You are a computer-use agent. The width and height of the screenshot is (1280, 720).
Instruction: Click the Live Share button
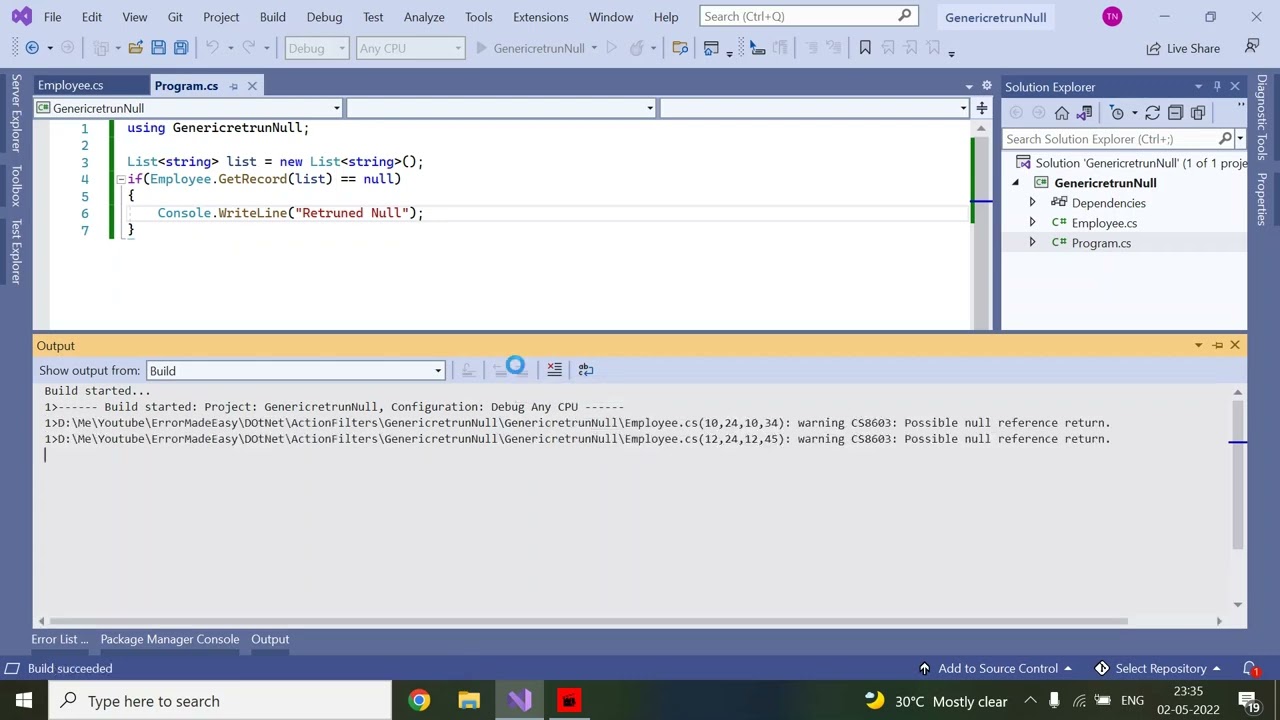(1183, 48)
